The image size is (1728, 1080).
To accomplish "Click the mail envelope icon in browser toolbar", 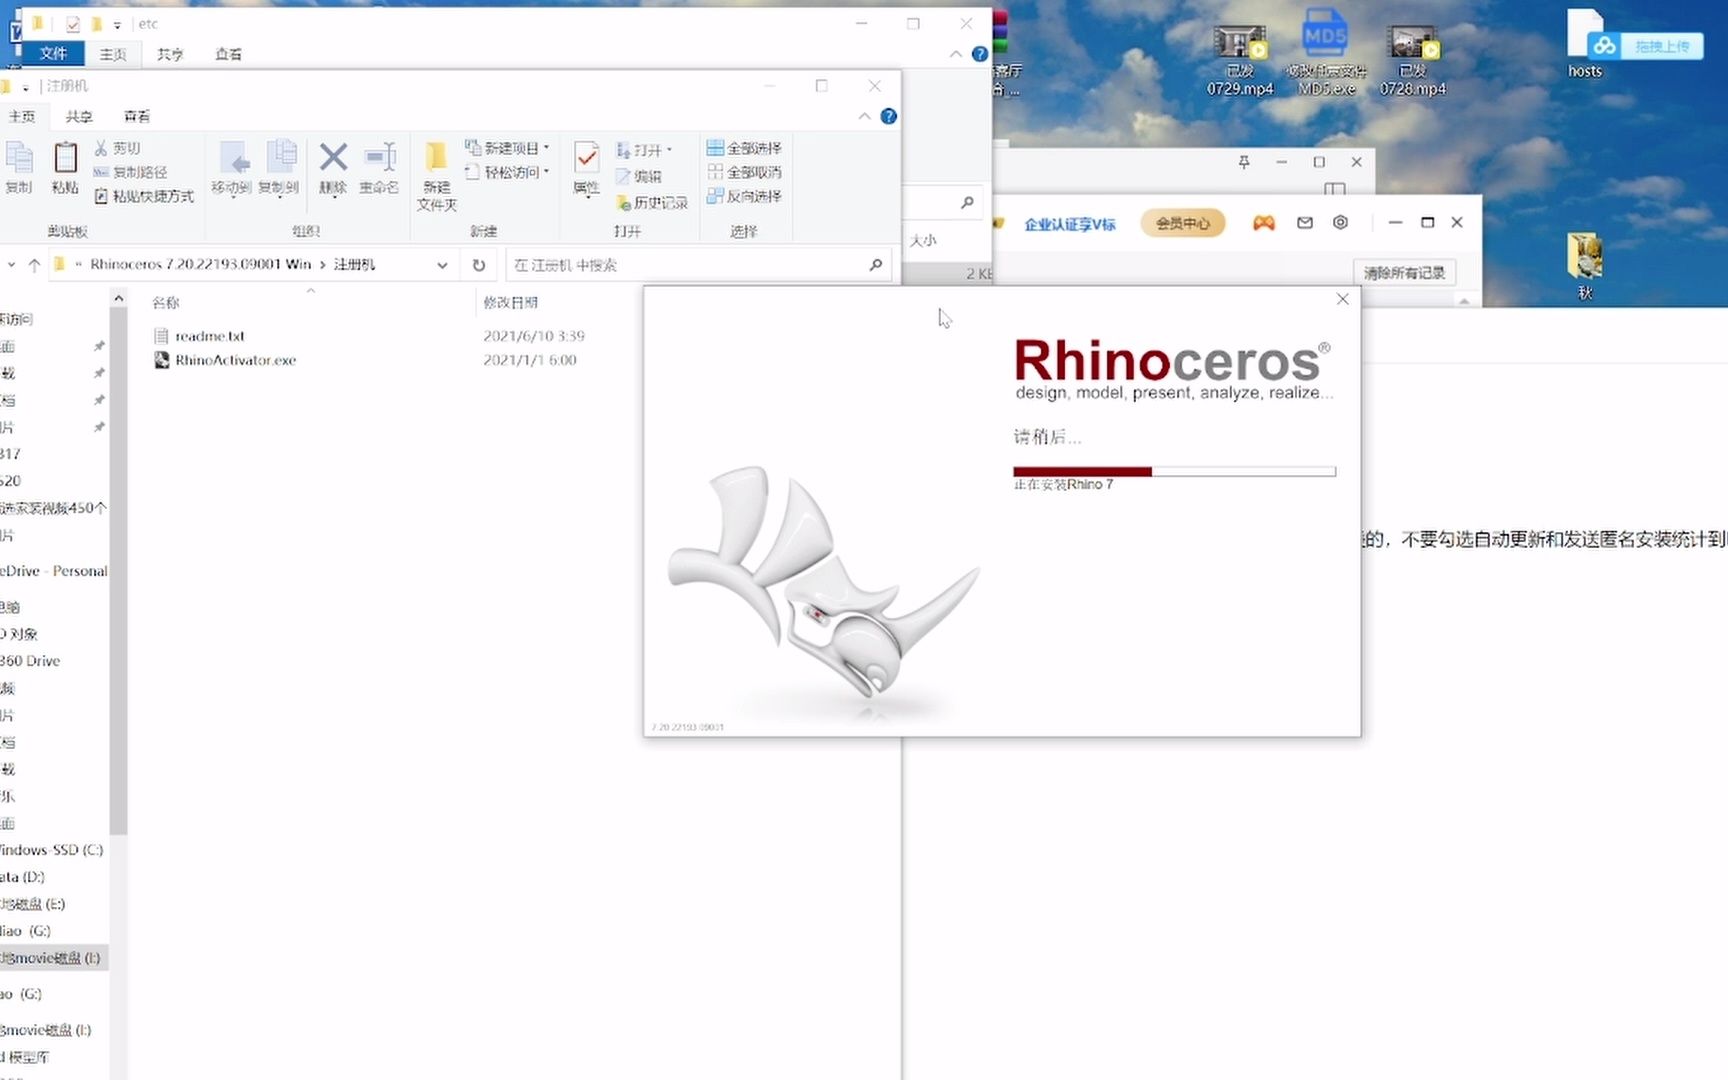I will click(1305, 223).
